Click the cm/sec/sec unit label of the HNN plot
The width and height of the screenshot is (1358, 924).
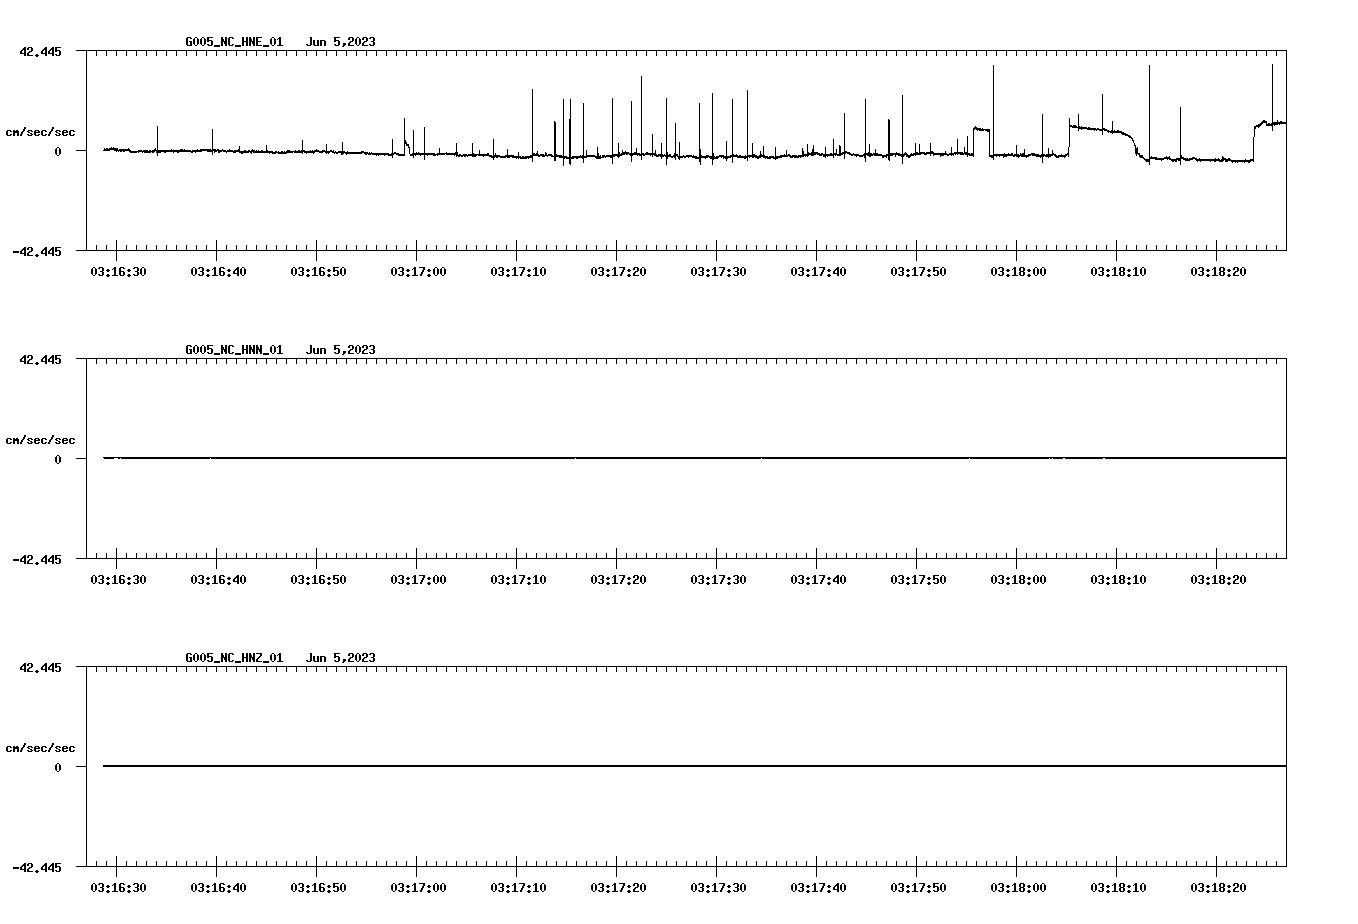(x=40, y=440)
